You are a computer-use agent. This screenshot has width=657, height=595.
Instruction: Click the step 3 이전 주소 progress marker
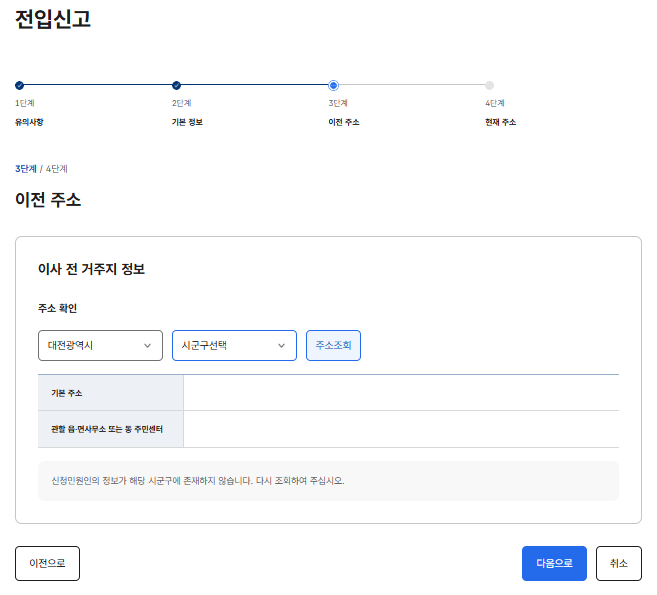pyautogui.click(x=333, y=85)
